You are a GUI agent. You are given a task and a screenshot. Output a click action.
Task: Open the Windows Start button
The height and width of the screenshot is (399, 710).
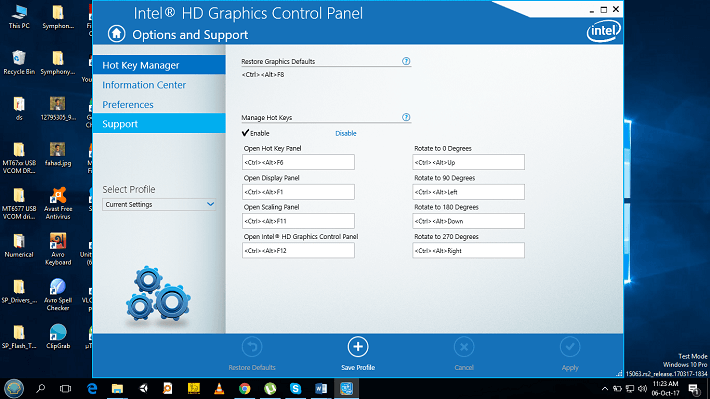pos(14,388)
